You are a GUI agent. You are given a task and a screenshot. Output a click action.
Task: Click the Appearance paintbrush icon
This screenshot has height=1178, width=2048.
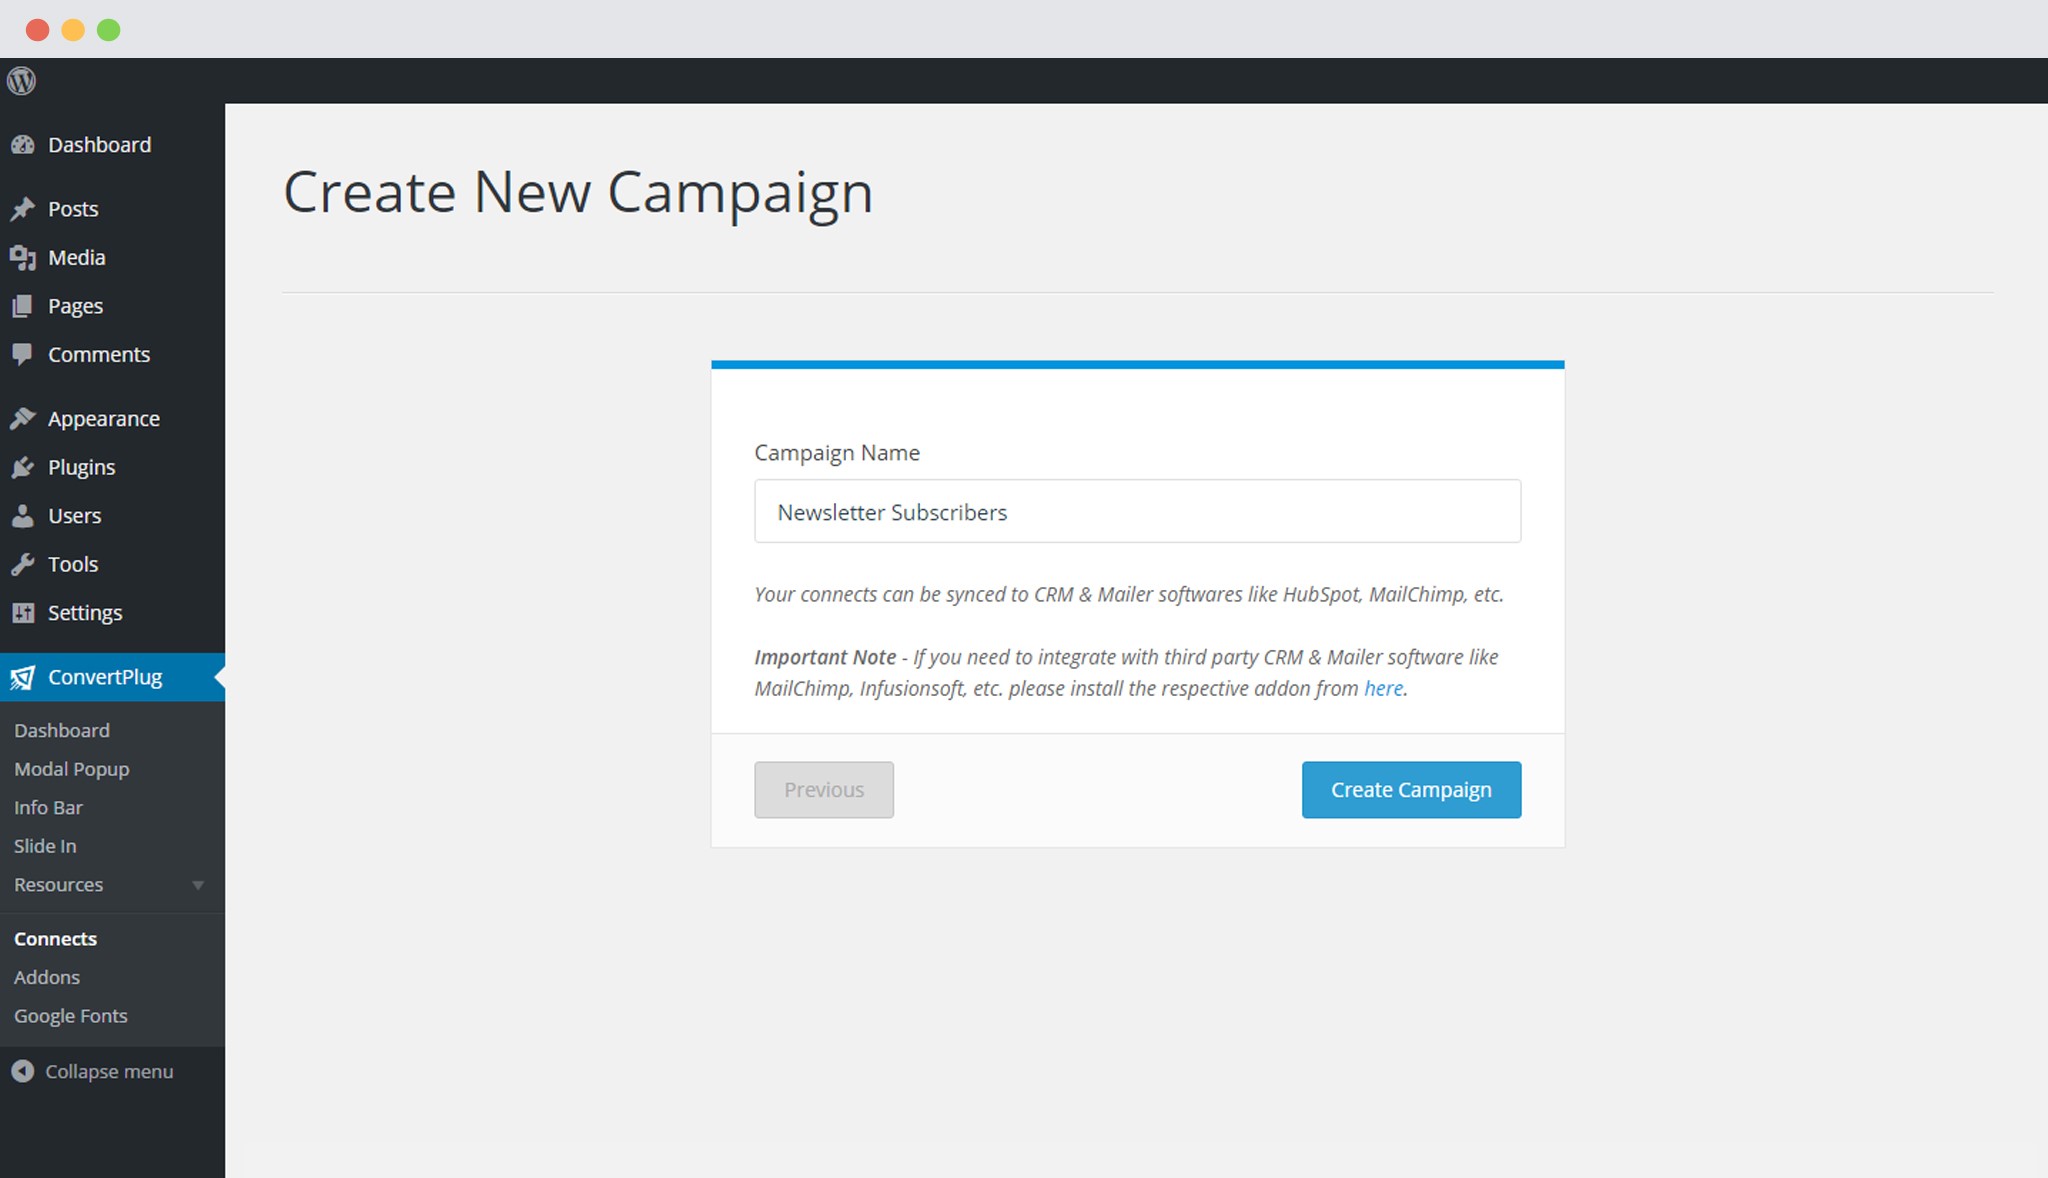tap(22, 419)
